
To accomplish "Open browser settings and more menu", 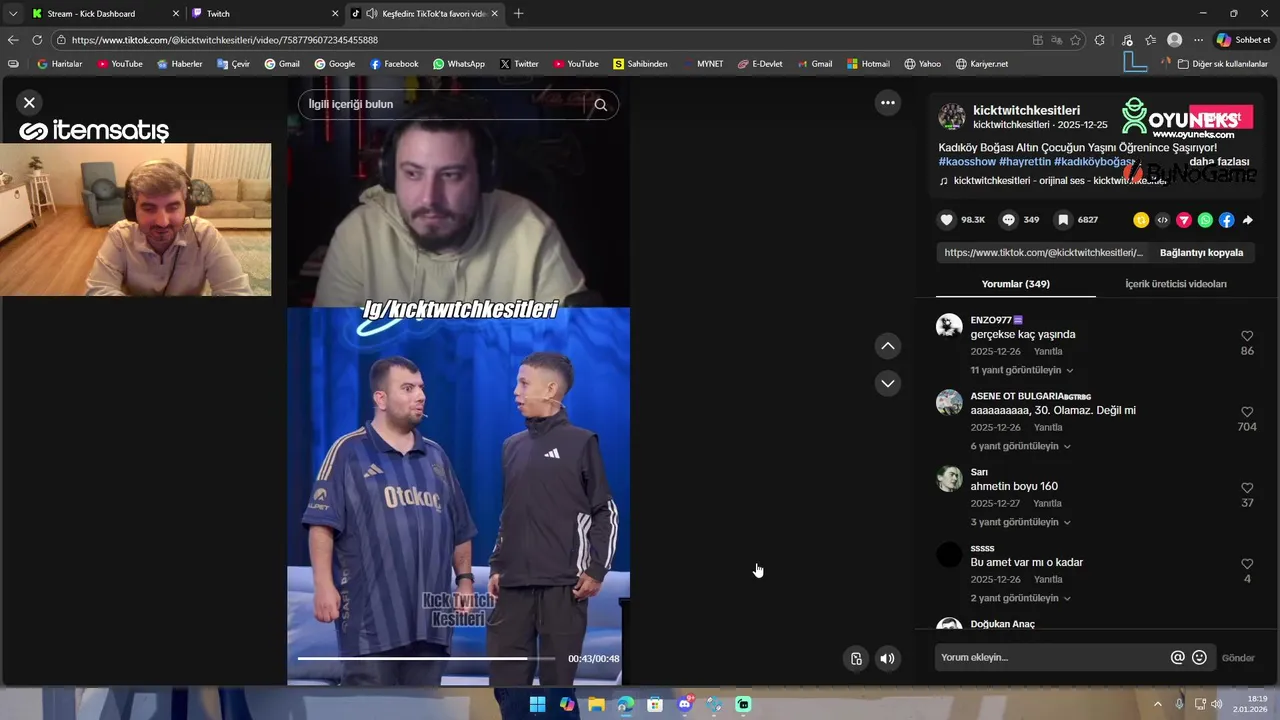I will tap(1198, 40).
